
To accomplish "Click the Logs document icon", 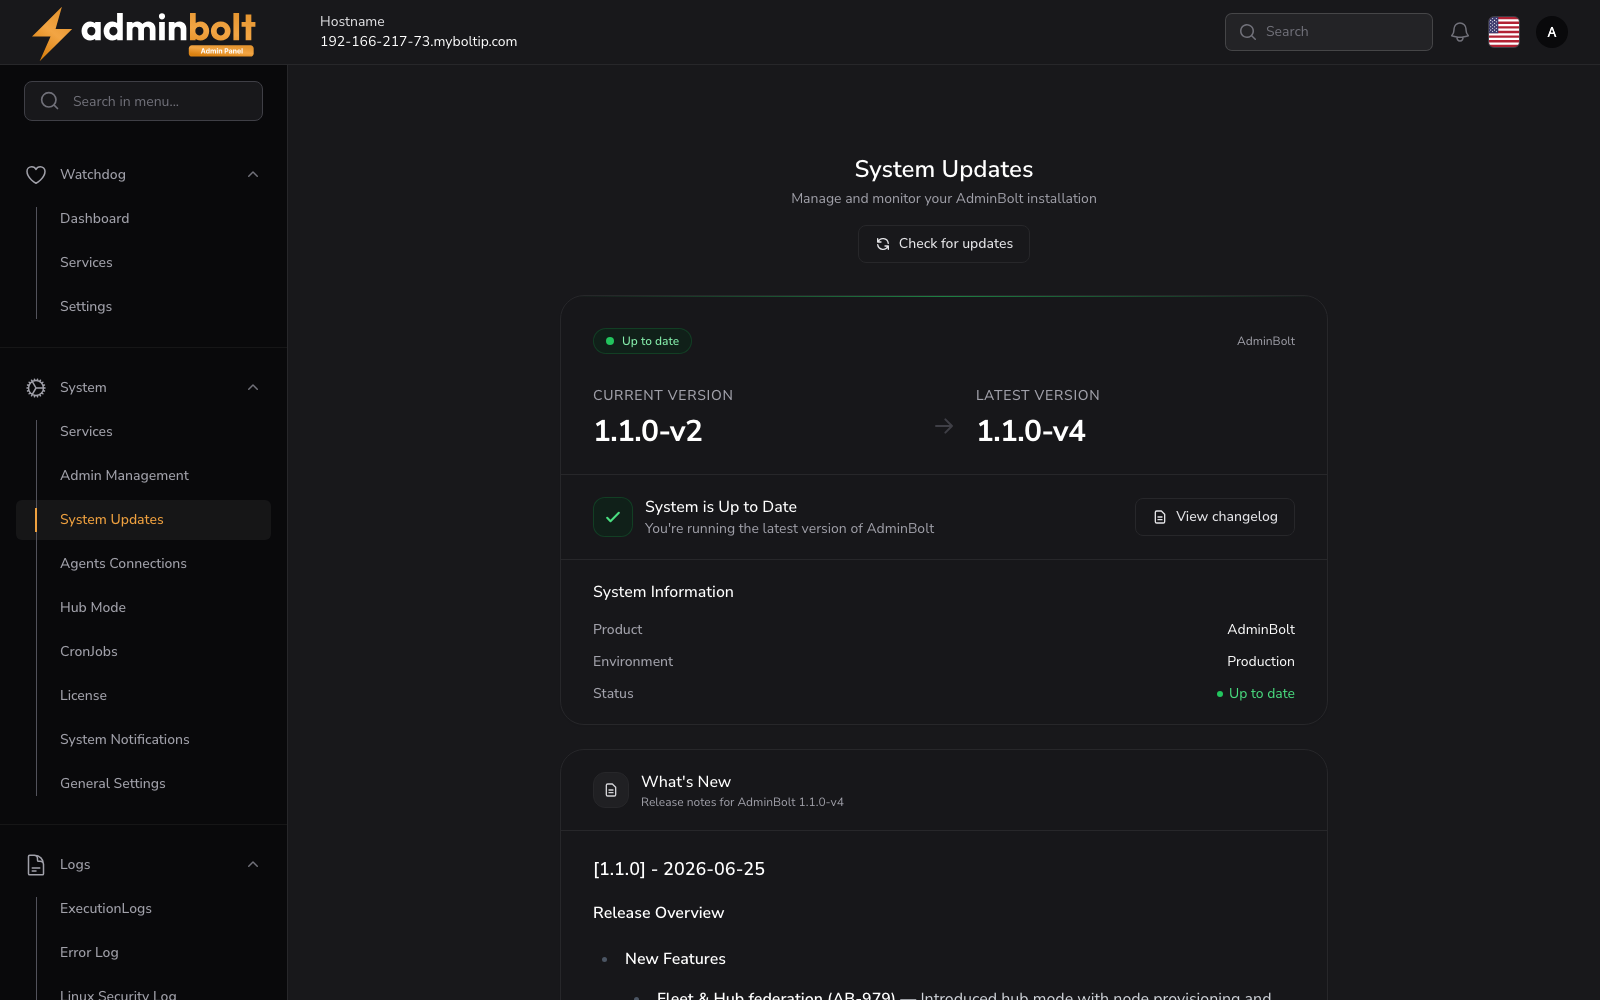I will [x=36, y=865].
